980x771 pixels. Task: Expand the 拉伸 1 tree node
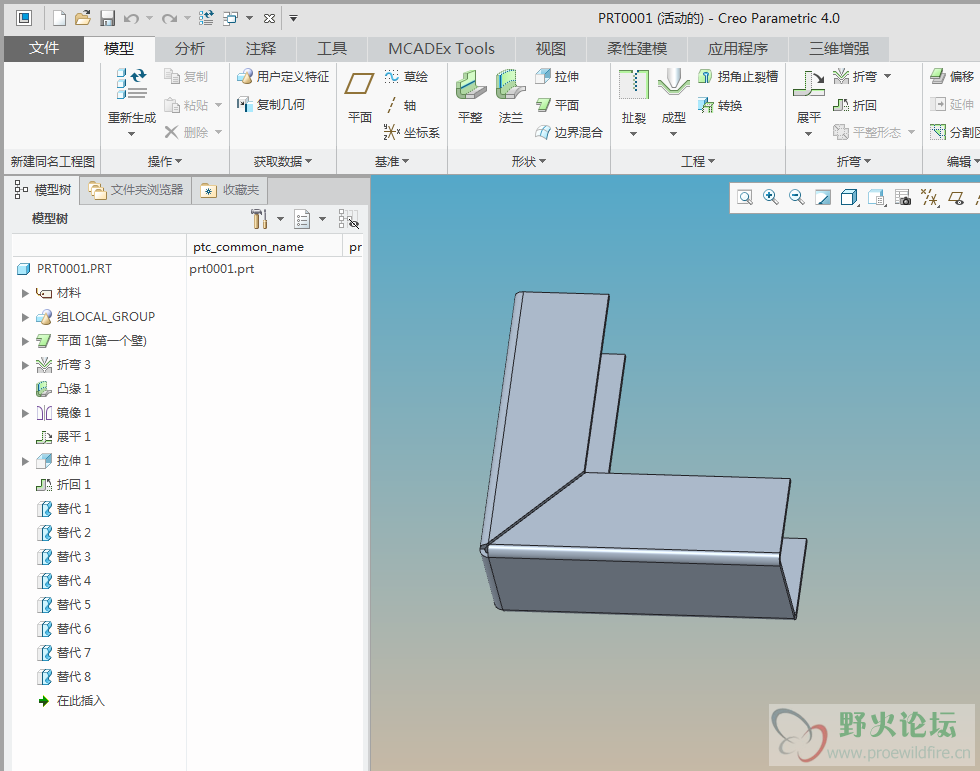tap(25, 461)
